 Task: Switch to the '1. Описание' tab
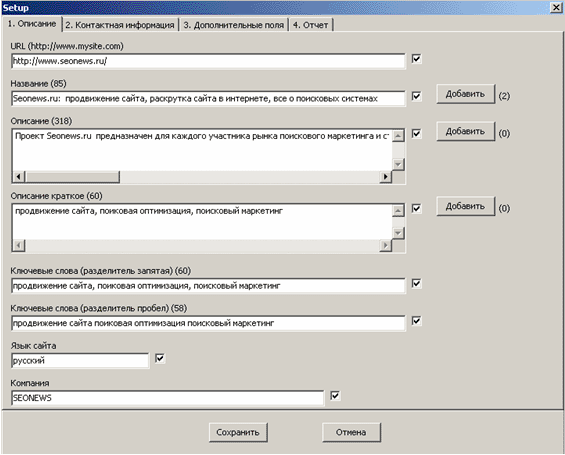tap(32, 24)
